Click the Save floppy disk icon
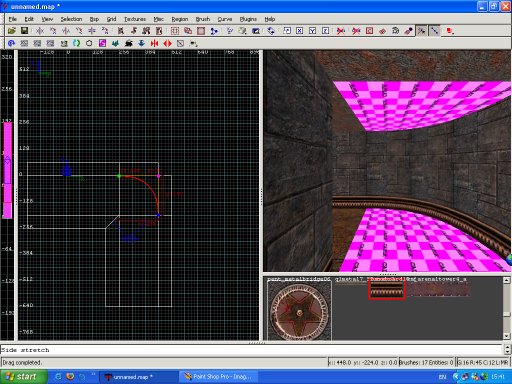Screen dimensions: 512x384 [x=24, y=31]
